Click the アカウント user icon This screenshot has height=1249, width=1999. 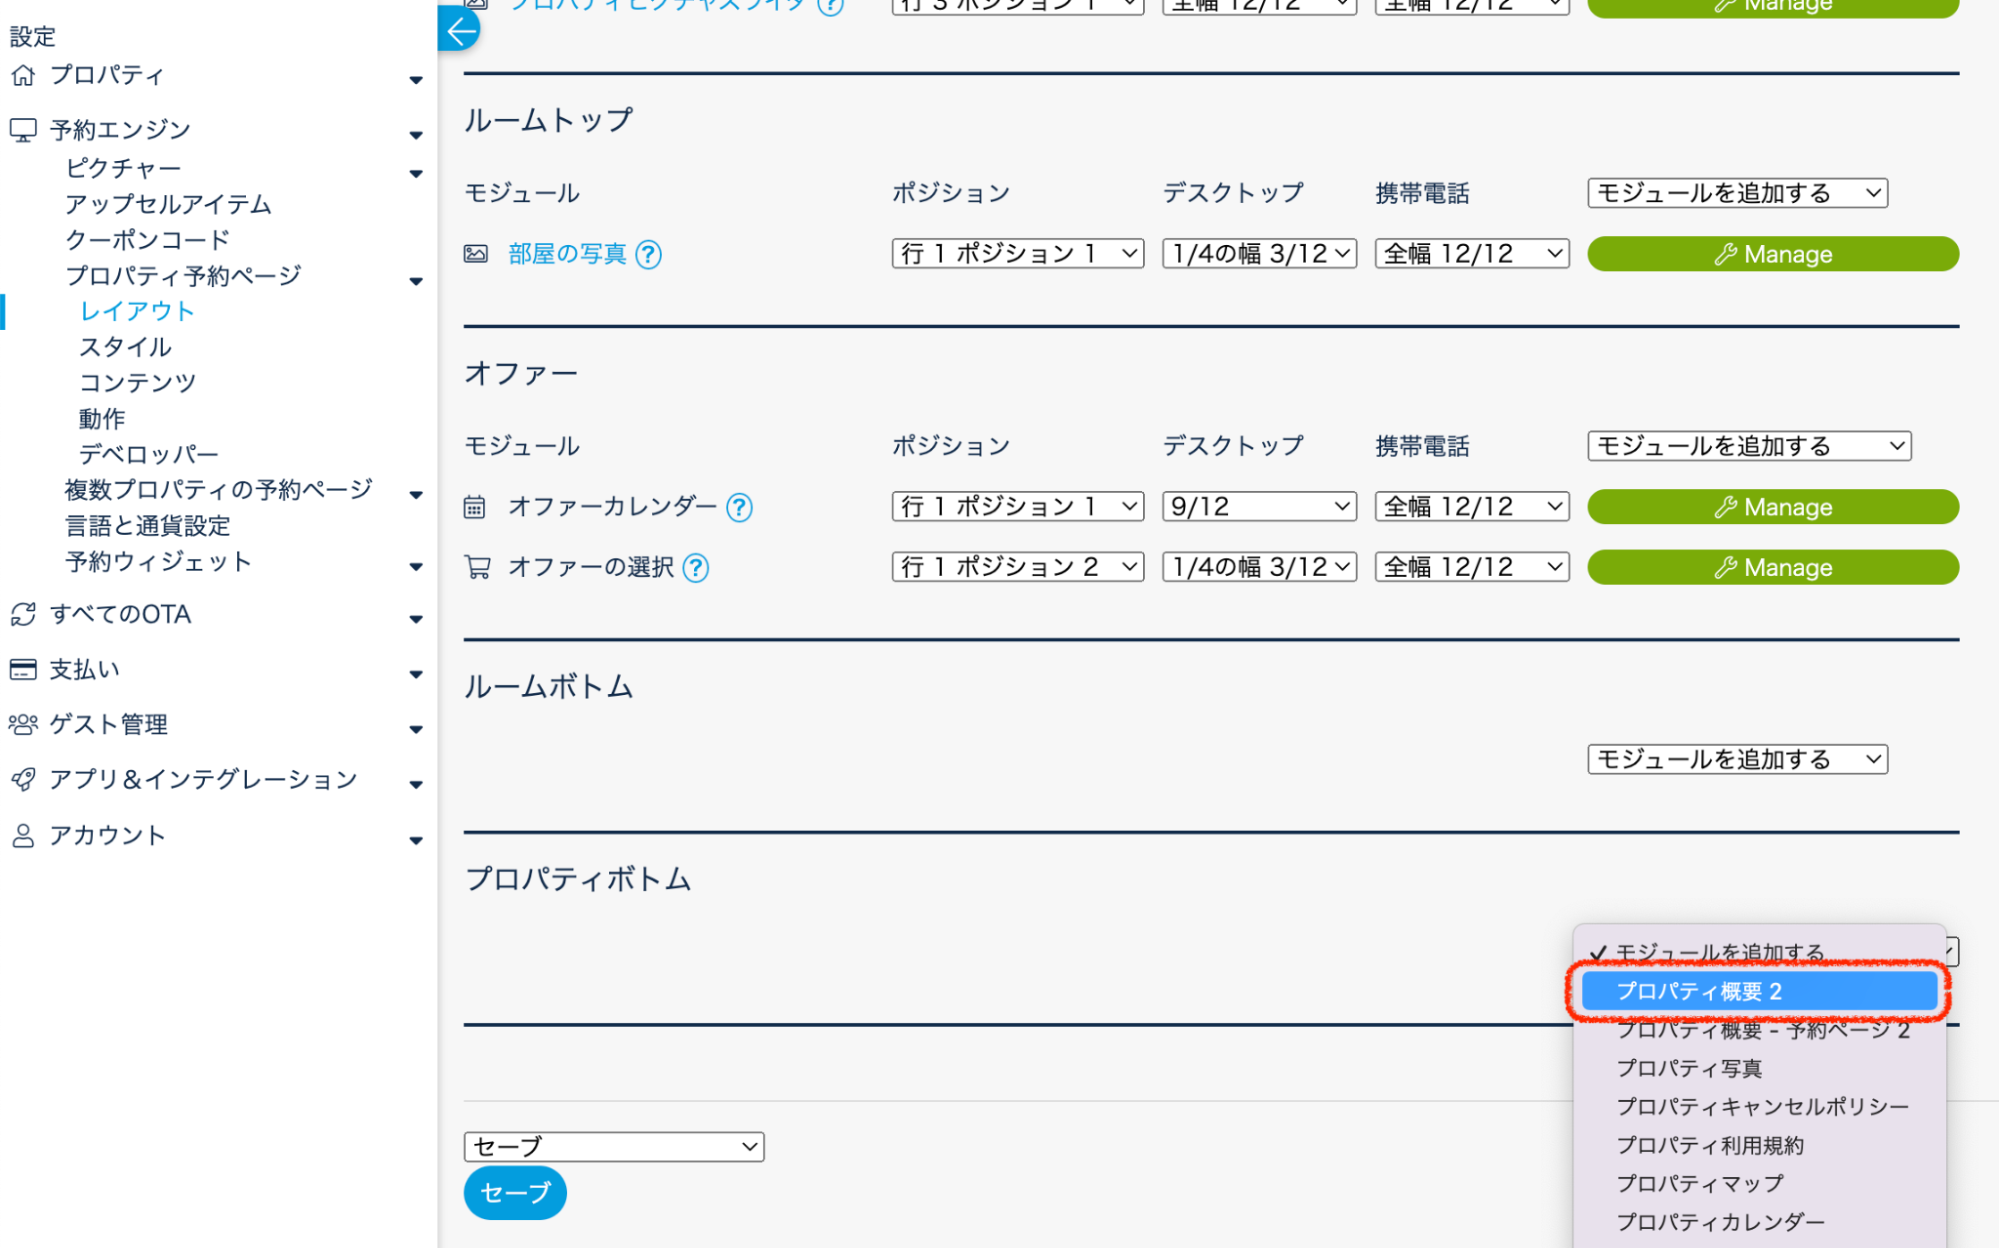[x=23, y=836]
